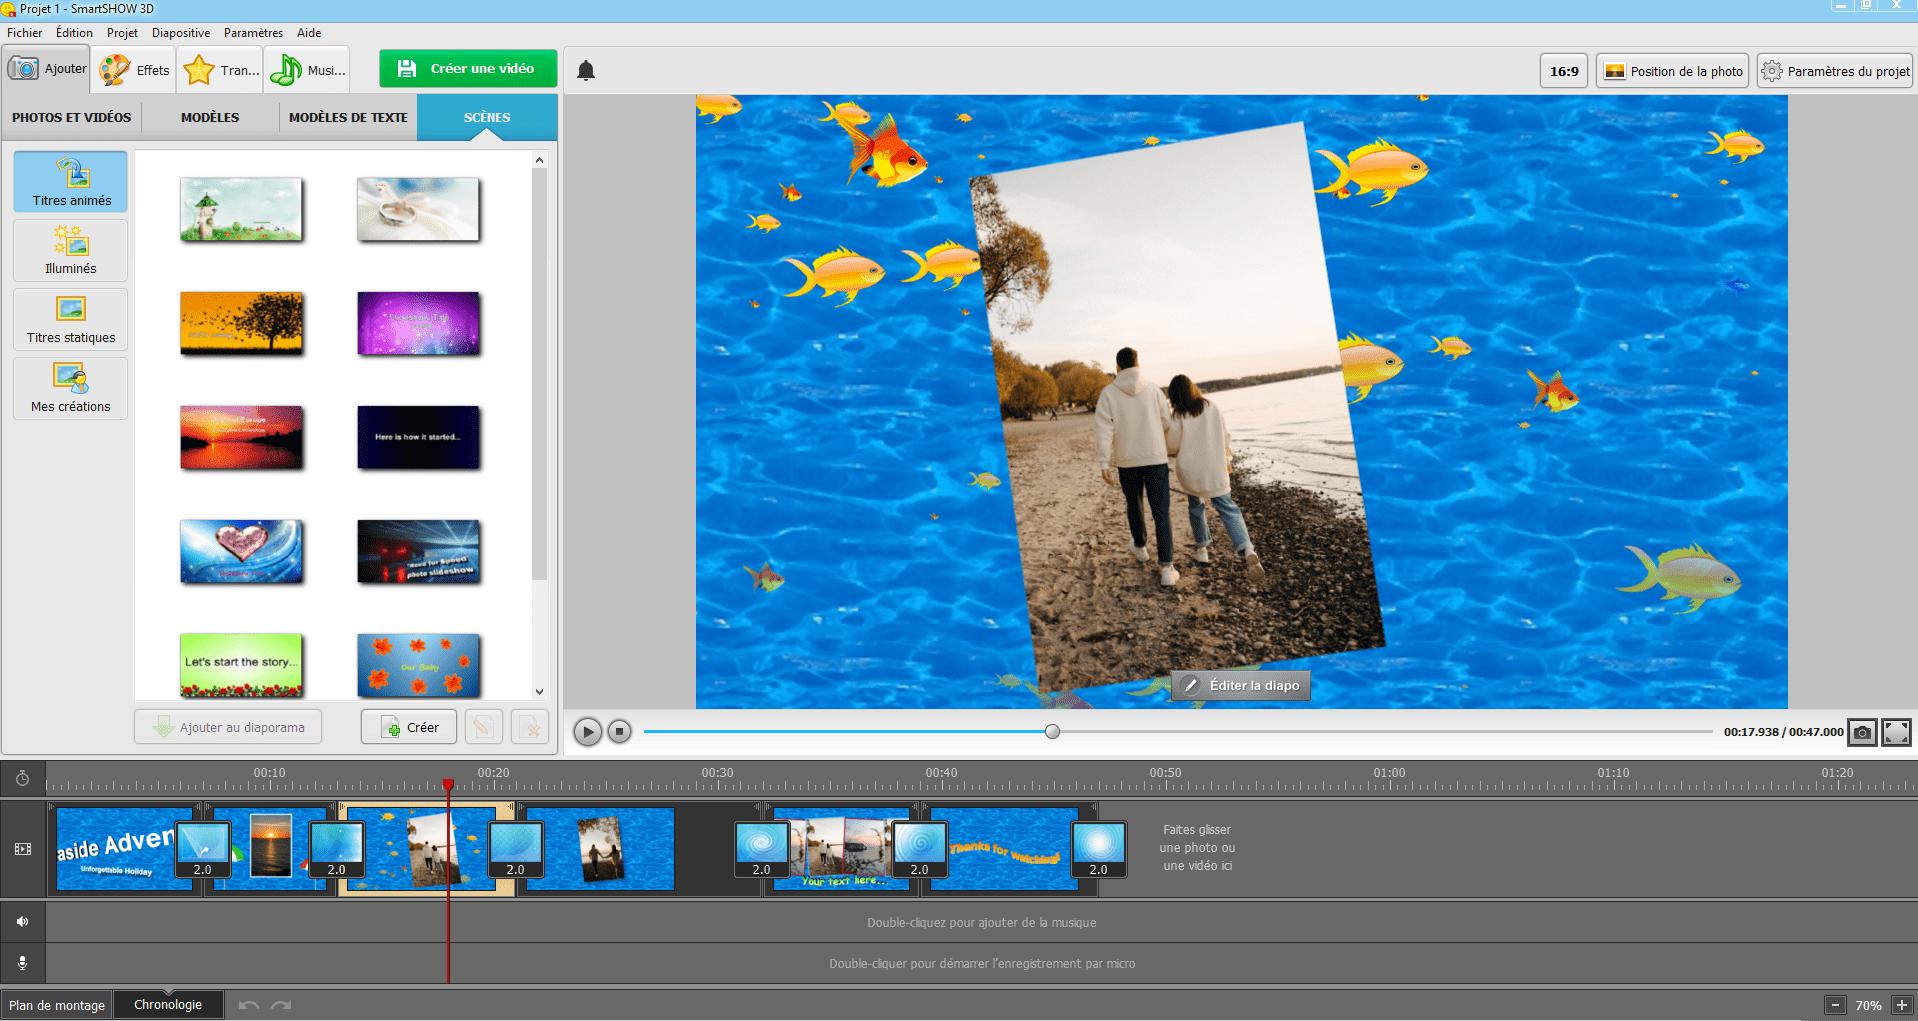Open the Paramètres menu
Image resolution: width=1918 pixels, height=1021 pixels.
pyautogui.click(x=253, y=32)
